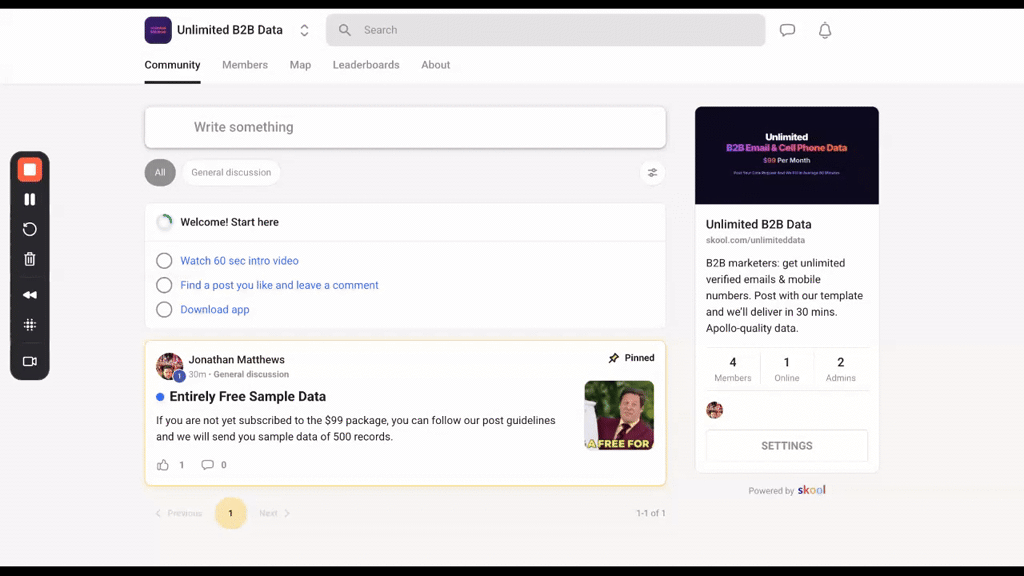Open the A FREE FOR post image thumbnail
The height and width of the screenshot is (576, 1024).
tap(619, 415)
